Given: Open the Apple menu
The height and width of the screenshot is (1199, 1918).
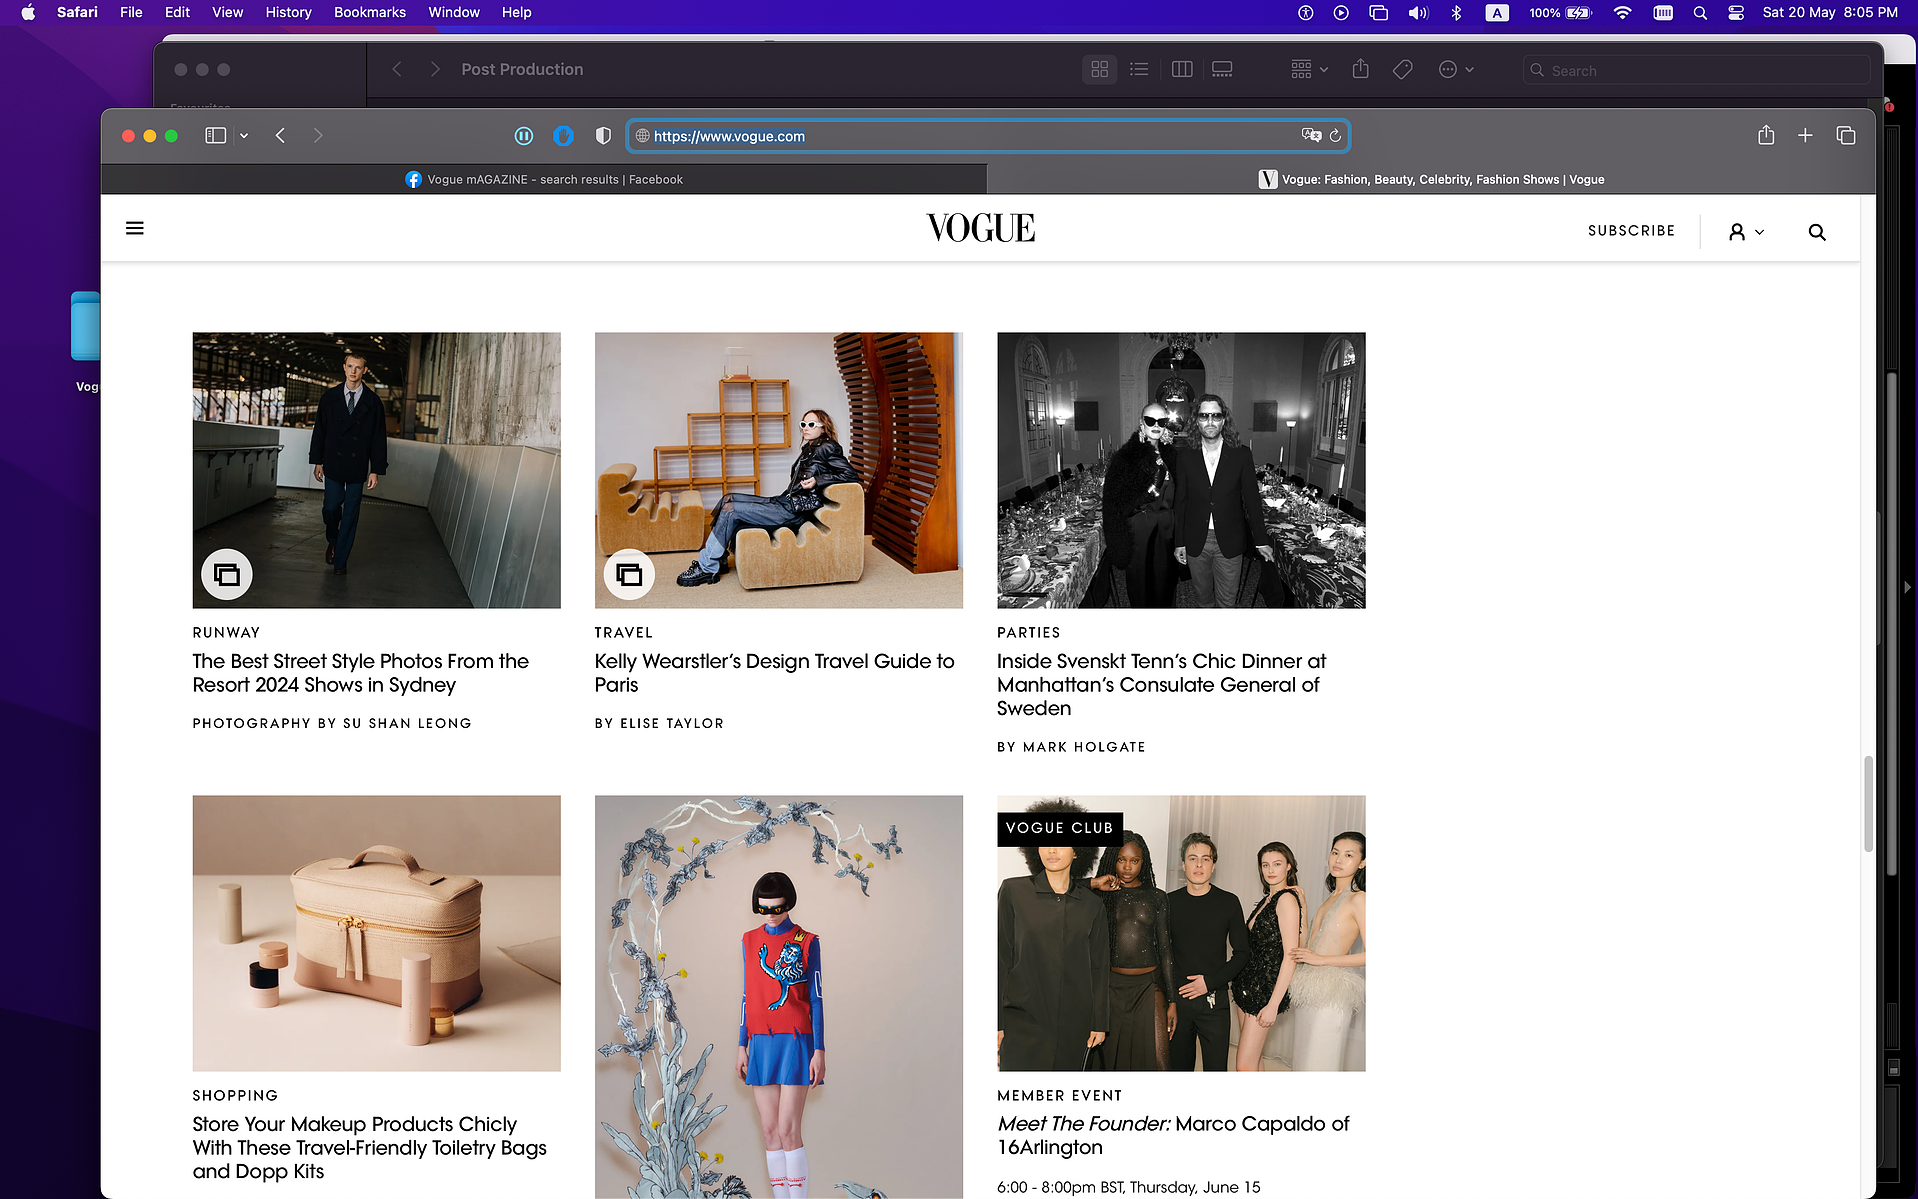Looking at the screenshot, I should 28,12.
